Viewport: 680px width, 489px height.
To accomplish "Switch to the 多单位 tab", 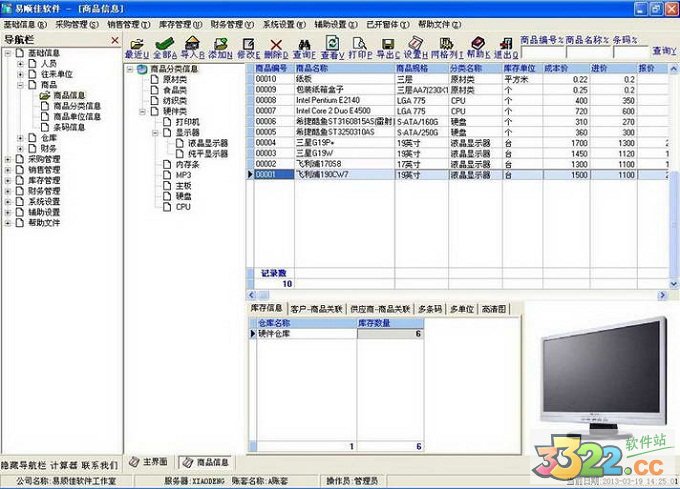I will pyautogui.click(x=462, y=309).
